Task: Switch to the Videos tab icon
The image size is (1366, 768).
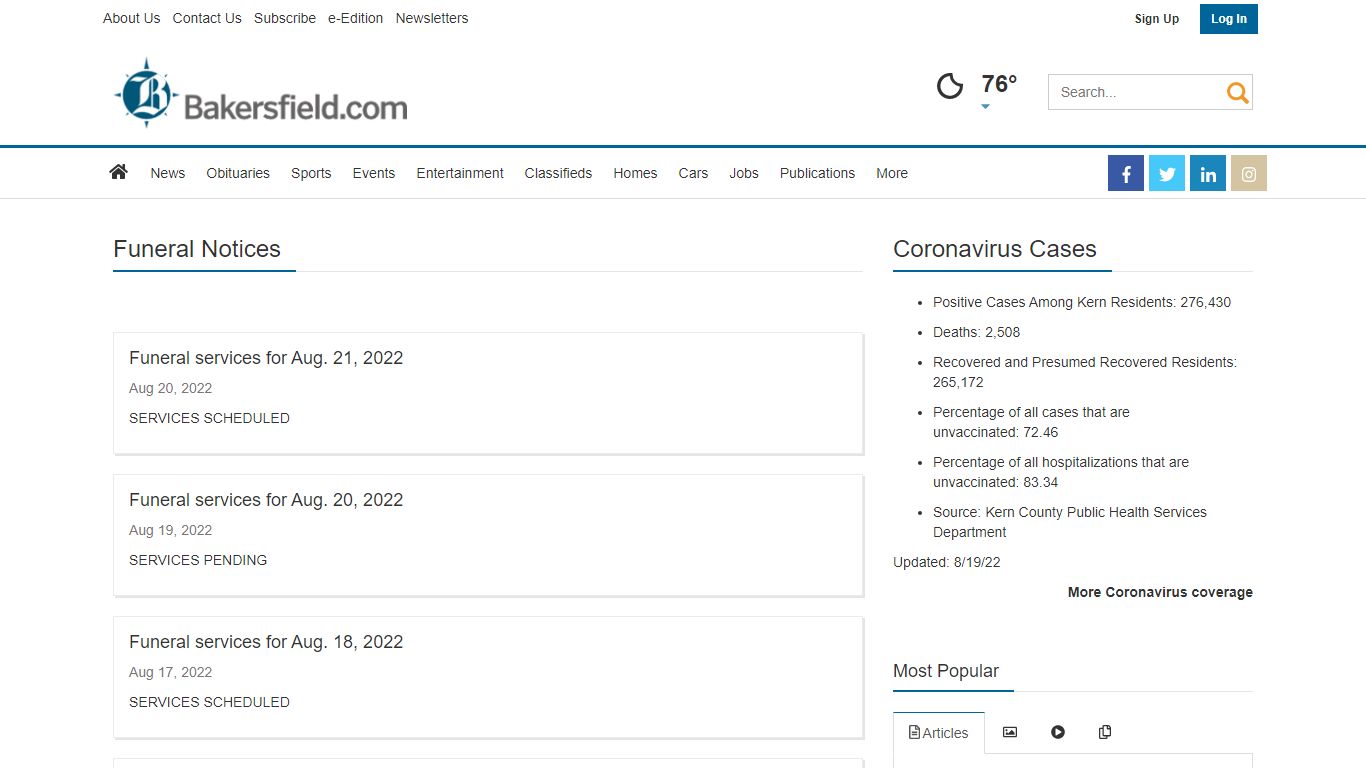Action: tap(1058, 732)
